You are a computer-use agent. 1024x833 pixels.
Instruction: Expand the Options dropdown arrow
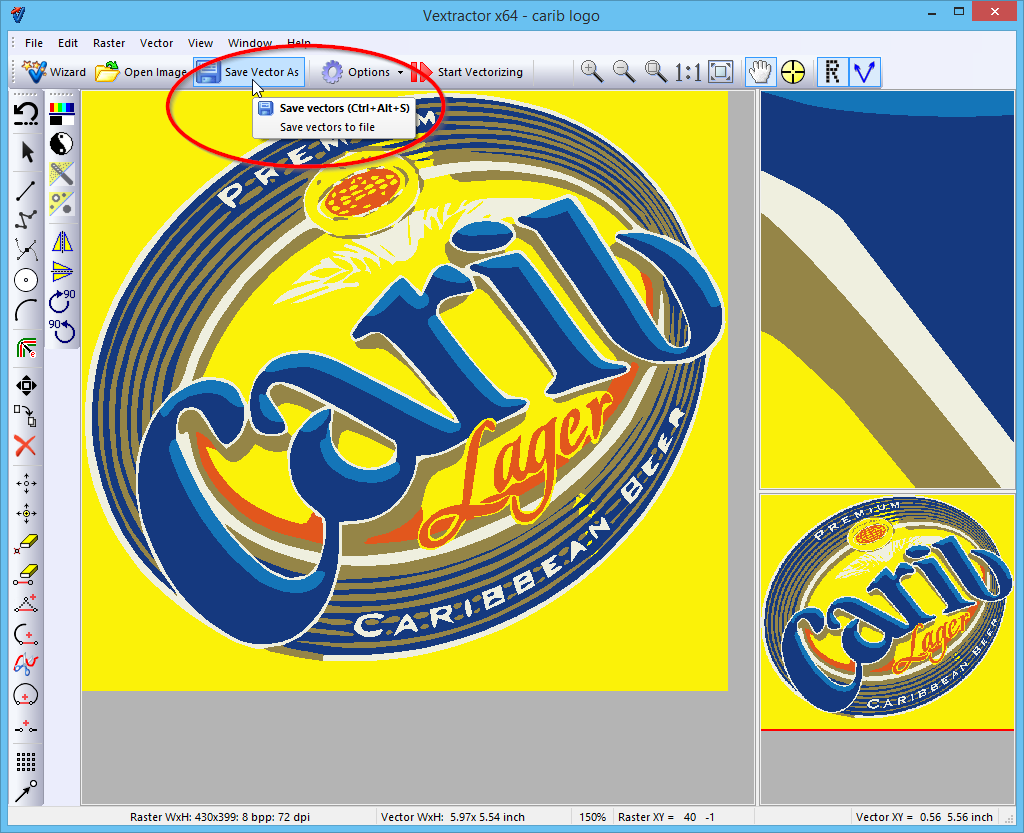[x=400, y=72]
